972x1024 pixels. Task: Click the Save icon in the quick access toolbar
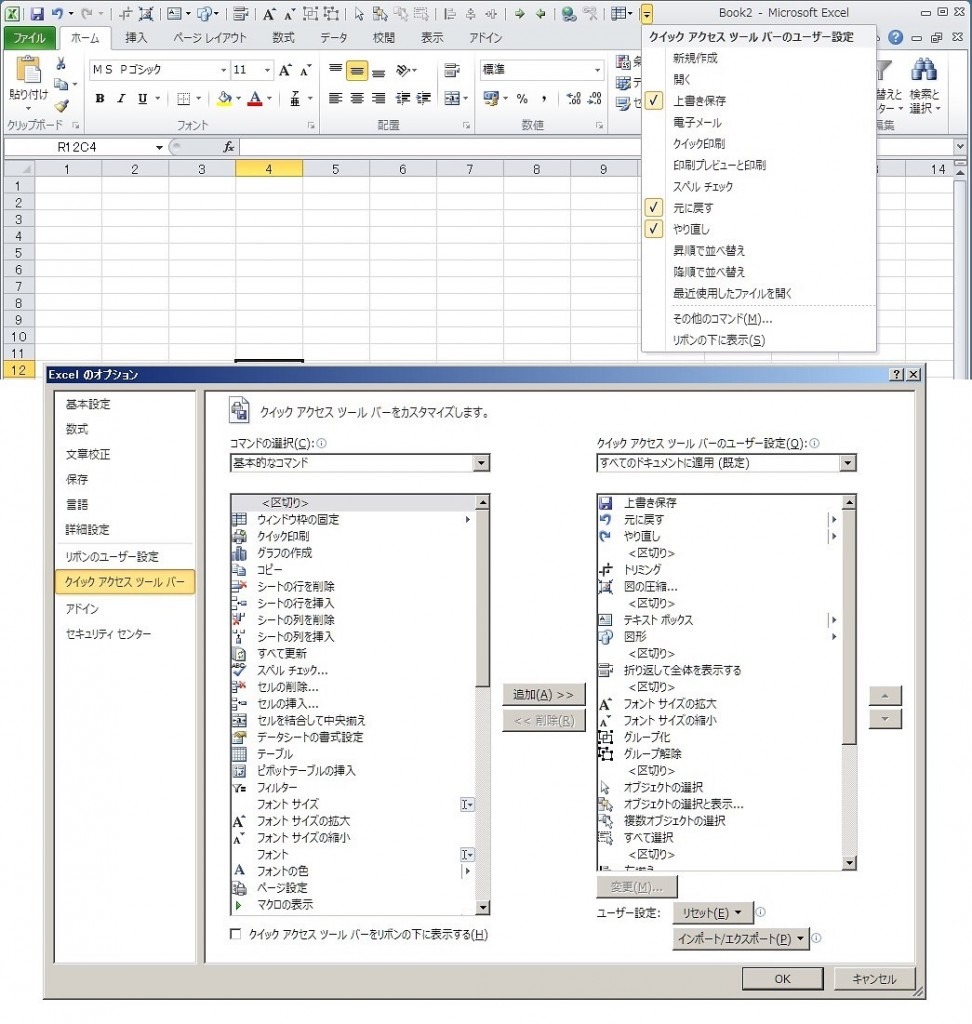click(37, 13)
